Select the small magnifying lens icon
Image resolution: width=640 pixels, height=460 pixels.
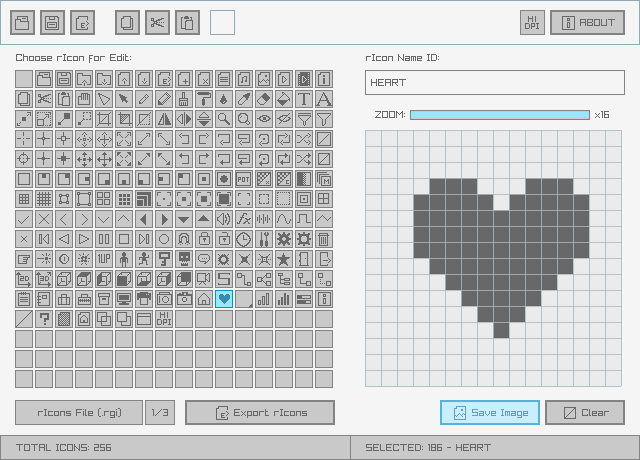(x=224, y=119)
